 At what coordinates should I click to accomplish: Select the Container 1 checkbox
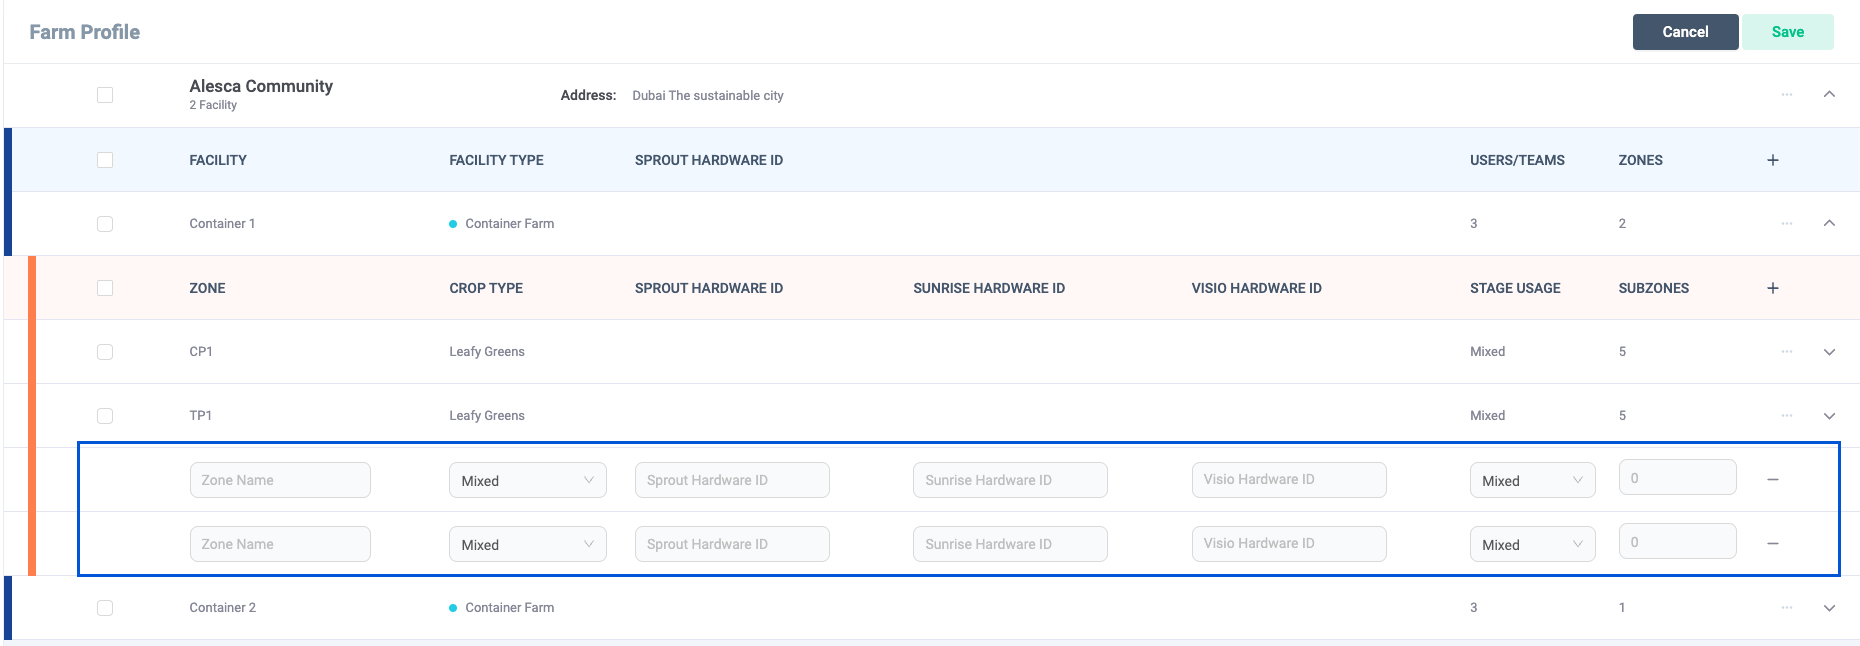pos(105,224)
